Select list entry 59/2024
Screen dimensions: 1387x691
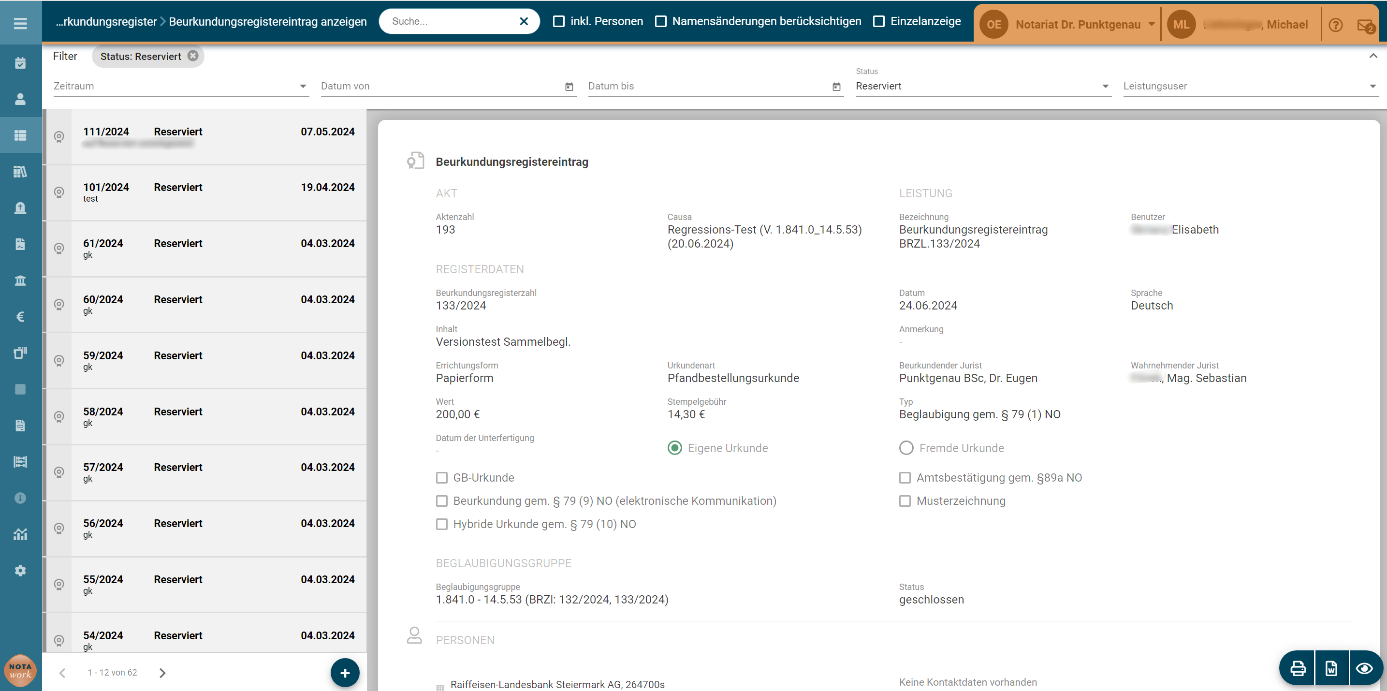205,361
